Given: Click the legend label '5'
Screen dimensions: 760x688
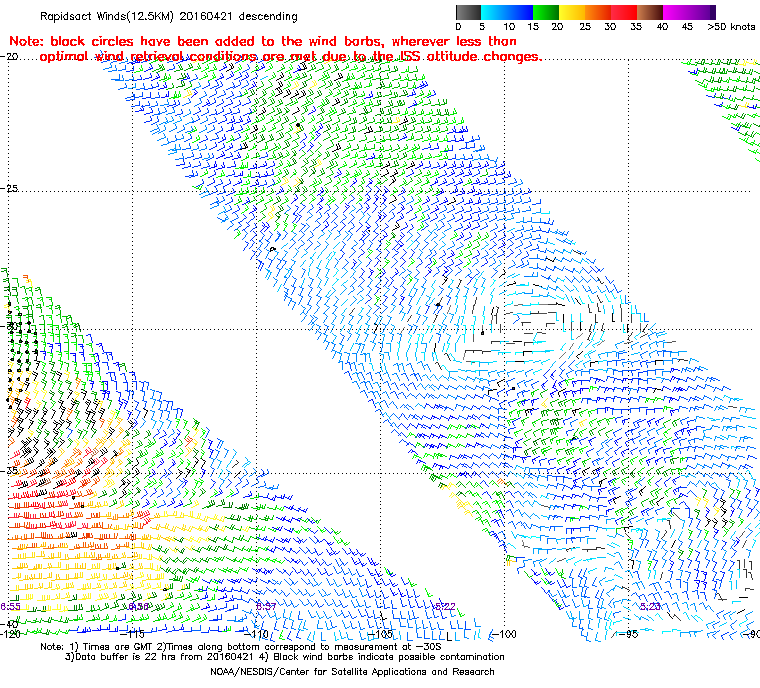Looking at the screenshot, I should coord(482,27).
